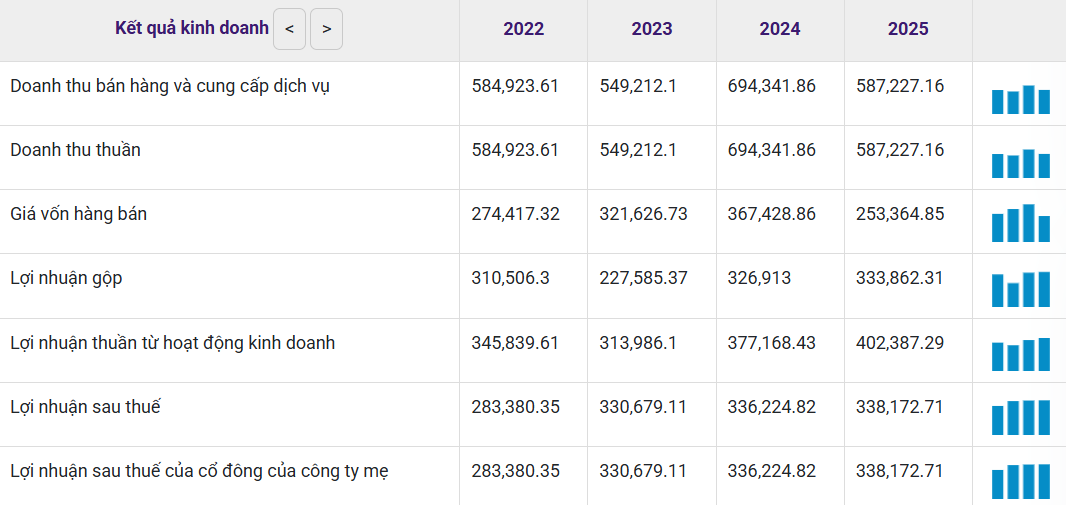Select the value 227,585.37
The width and height of the screenshot is (1066, 505).
644,278
